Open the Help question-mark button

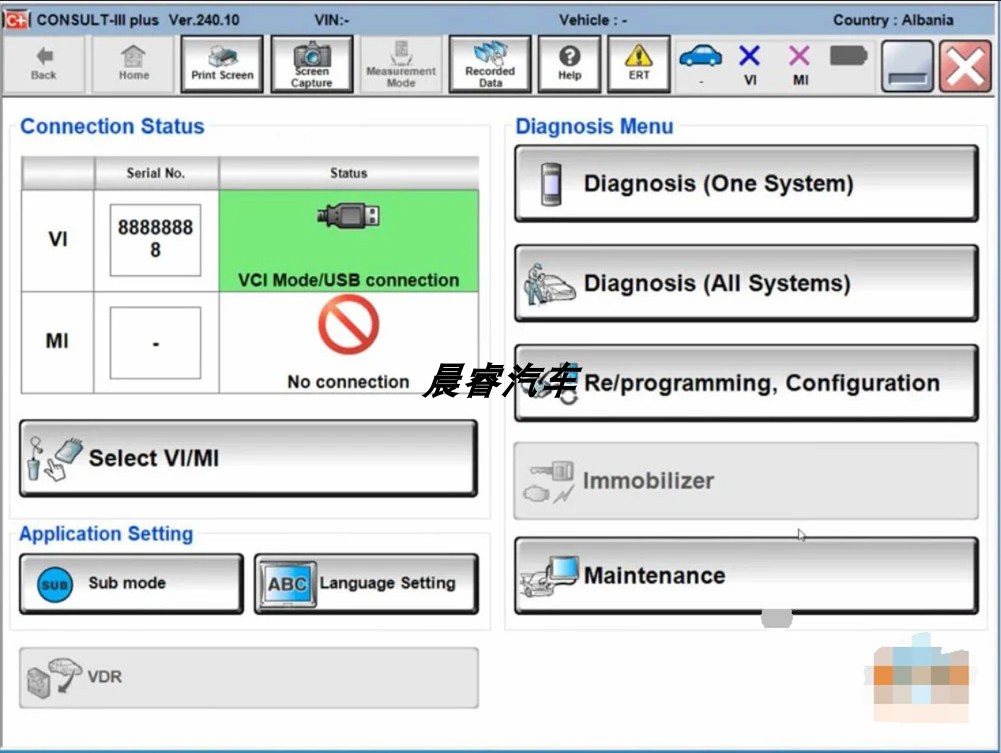569,64
